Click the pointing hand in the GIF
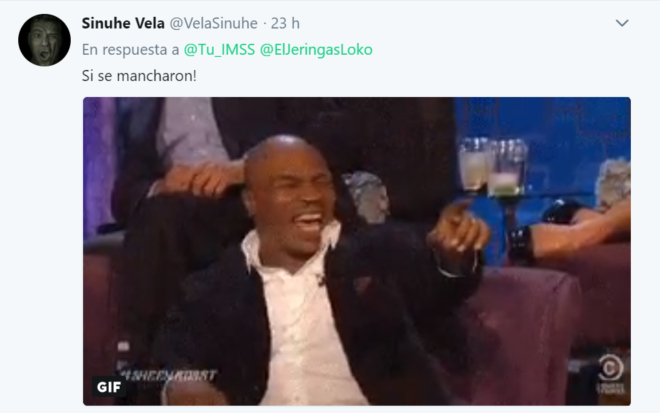This screenshot has height=413, width=660. pyautogui.click(x=457, y=231)
